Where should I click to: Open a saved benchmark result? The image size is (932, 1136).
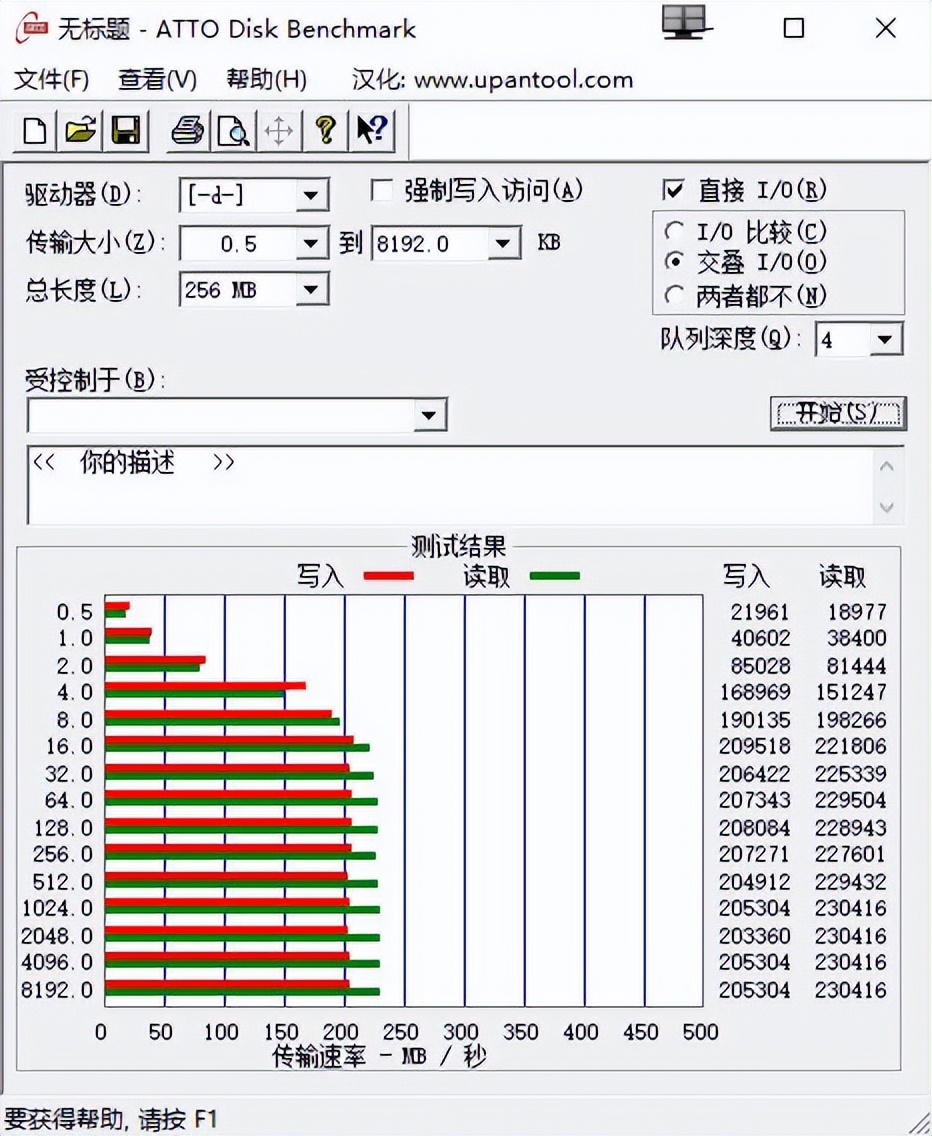click(x=80, y=130)
